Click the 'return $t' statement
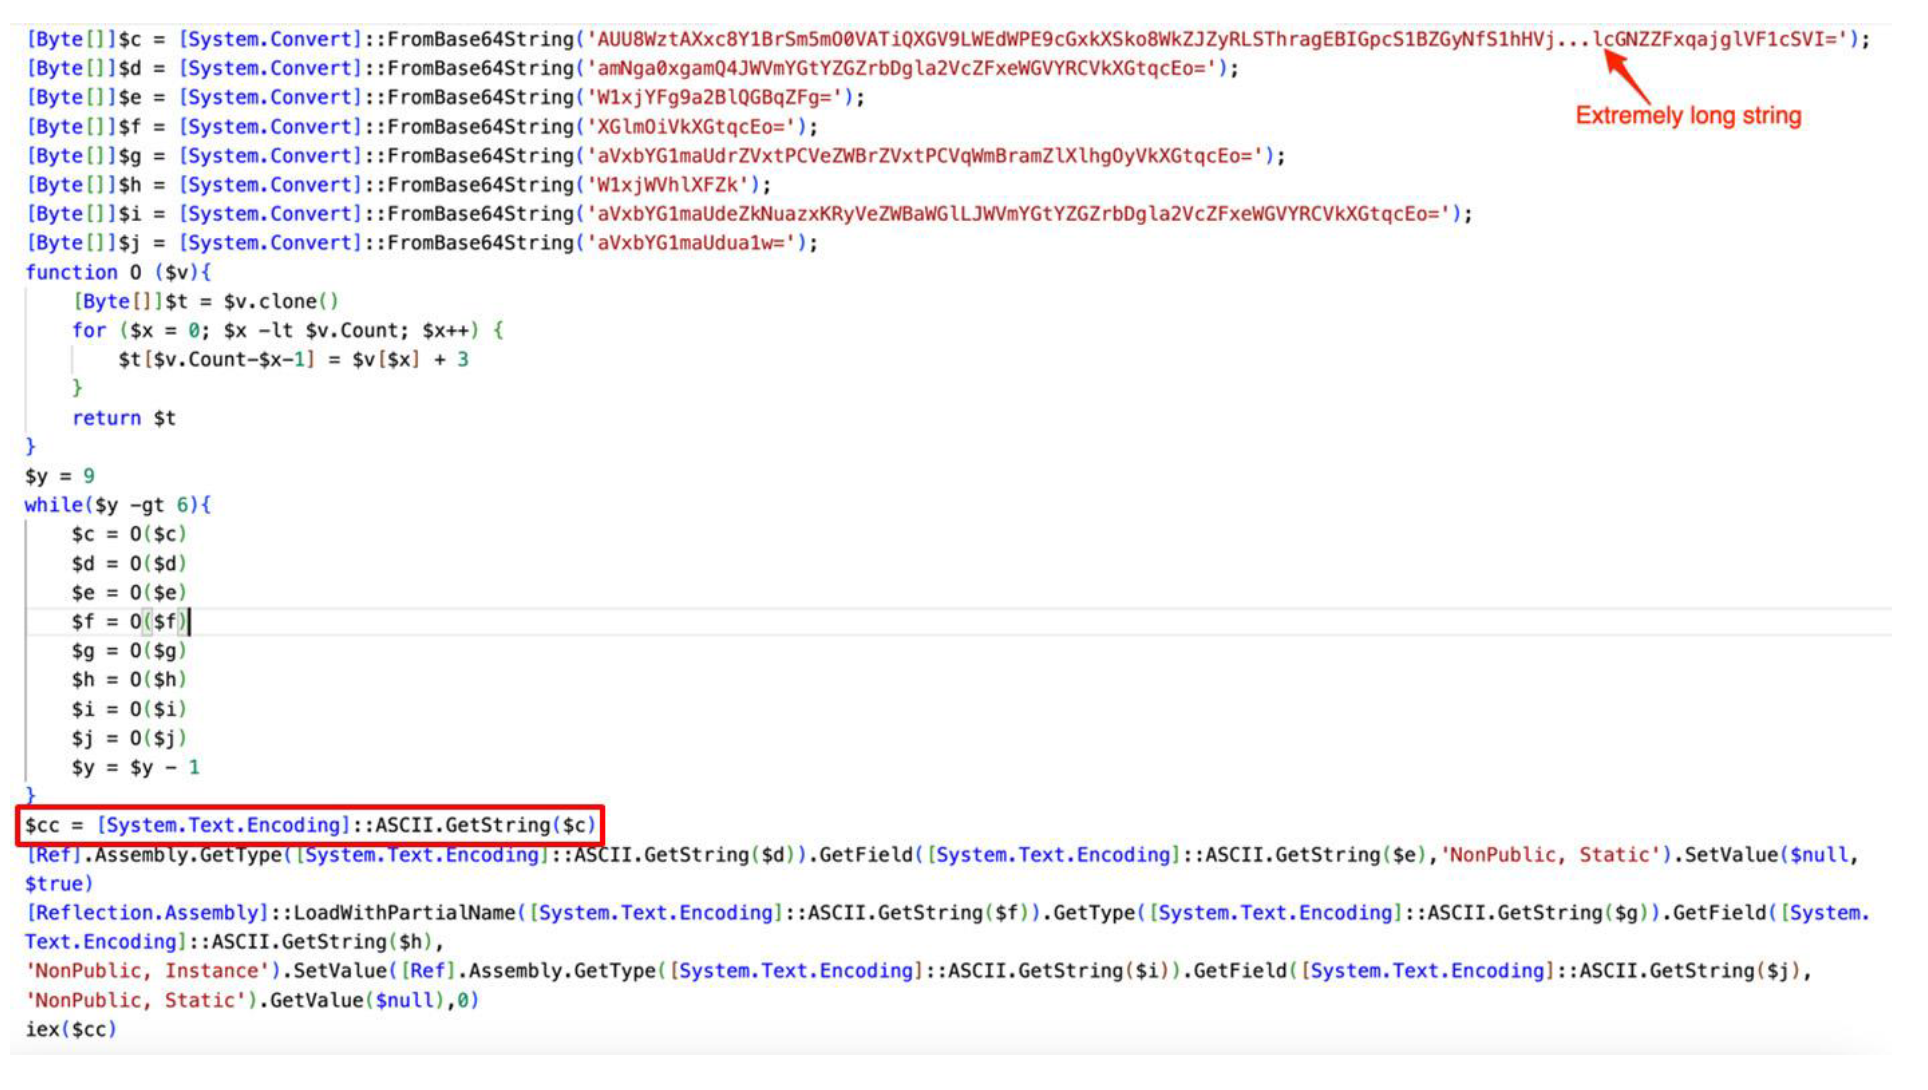 tap(124, 420)
